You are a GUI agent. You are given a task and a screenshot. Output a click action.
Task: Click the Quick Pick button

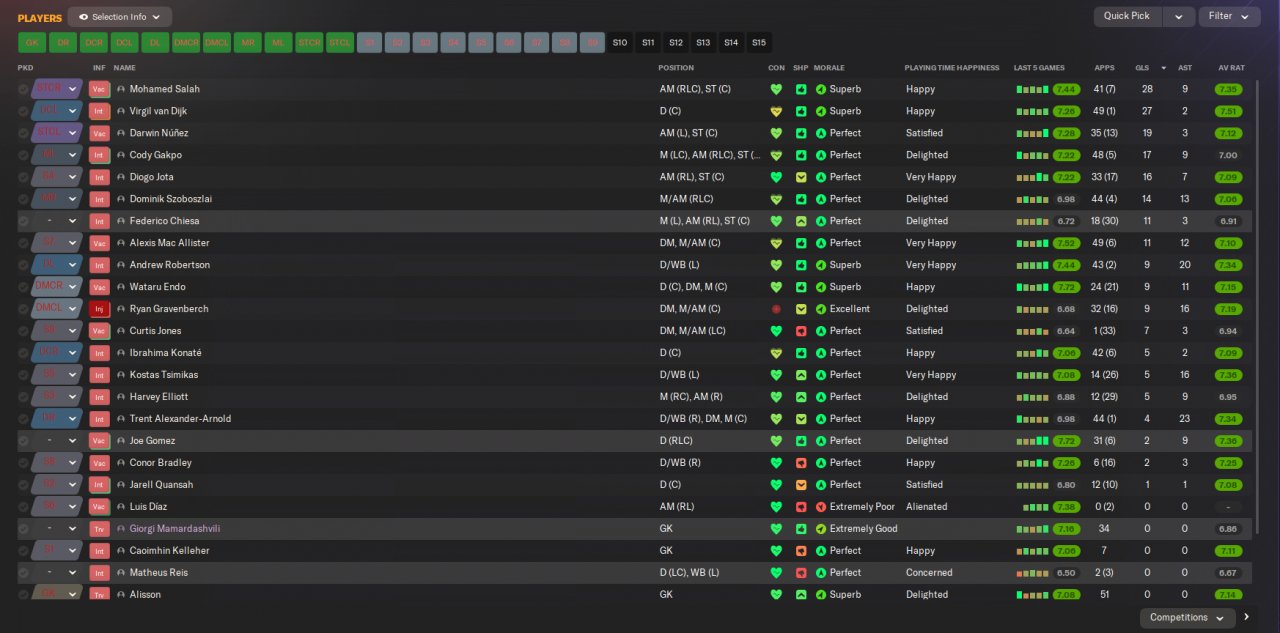(1129, 17)
